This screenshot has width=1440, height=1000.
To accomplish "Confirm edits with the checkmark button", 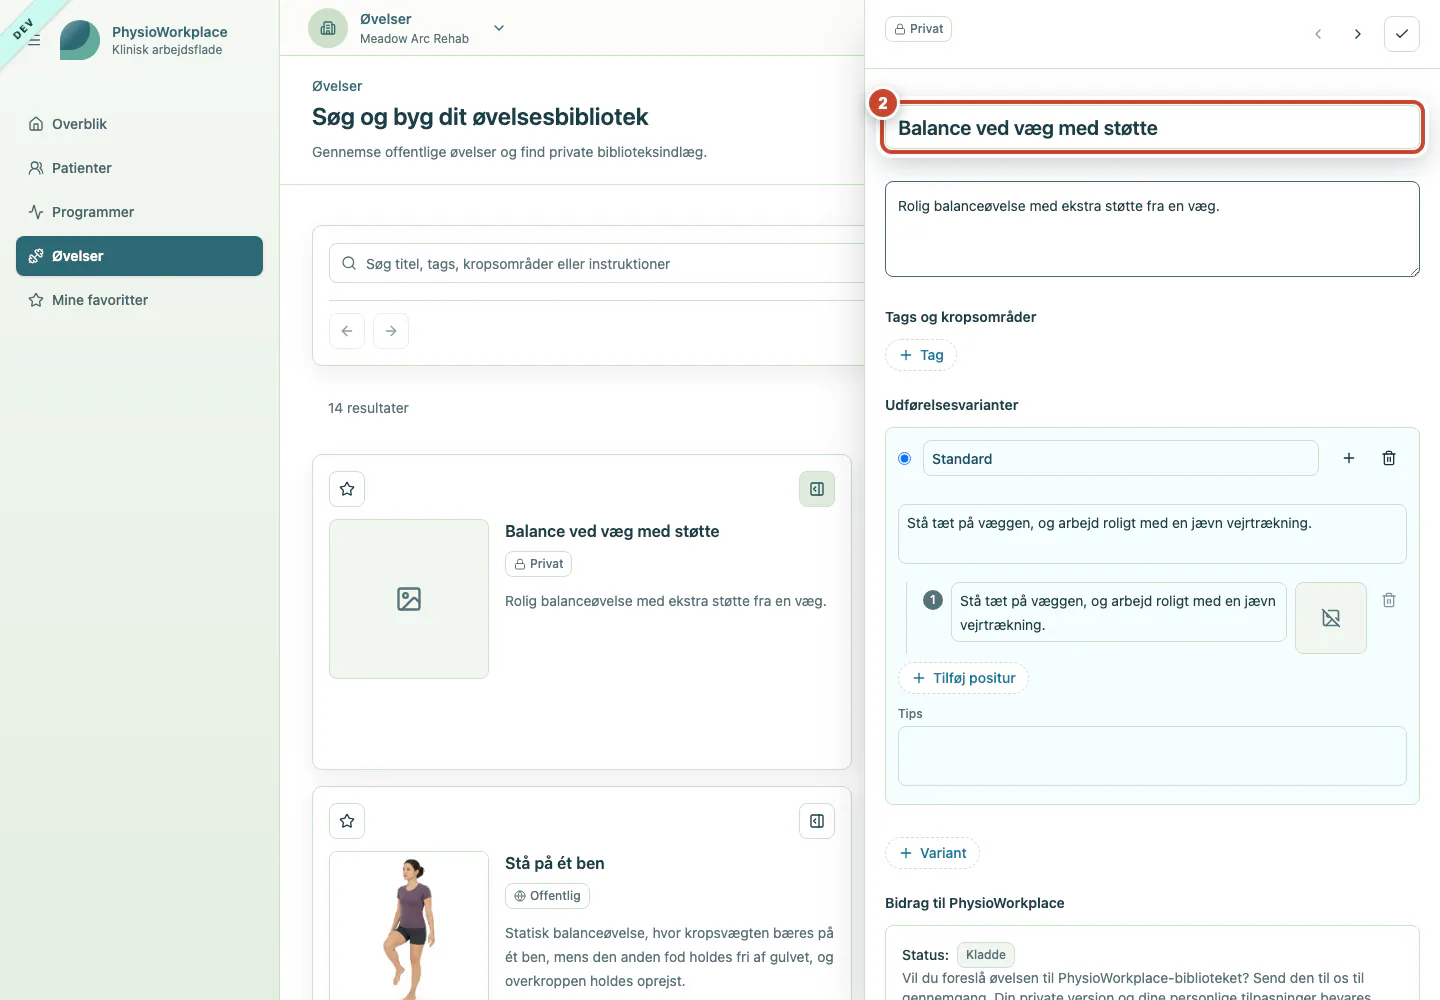I will click(1402, 34).
